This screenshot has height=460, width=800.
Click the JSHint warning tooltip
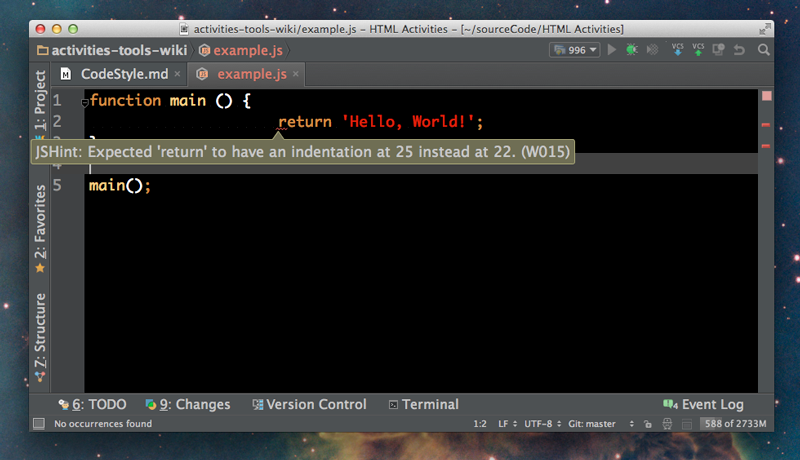[303, 152]
